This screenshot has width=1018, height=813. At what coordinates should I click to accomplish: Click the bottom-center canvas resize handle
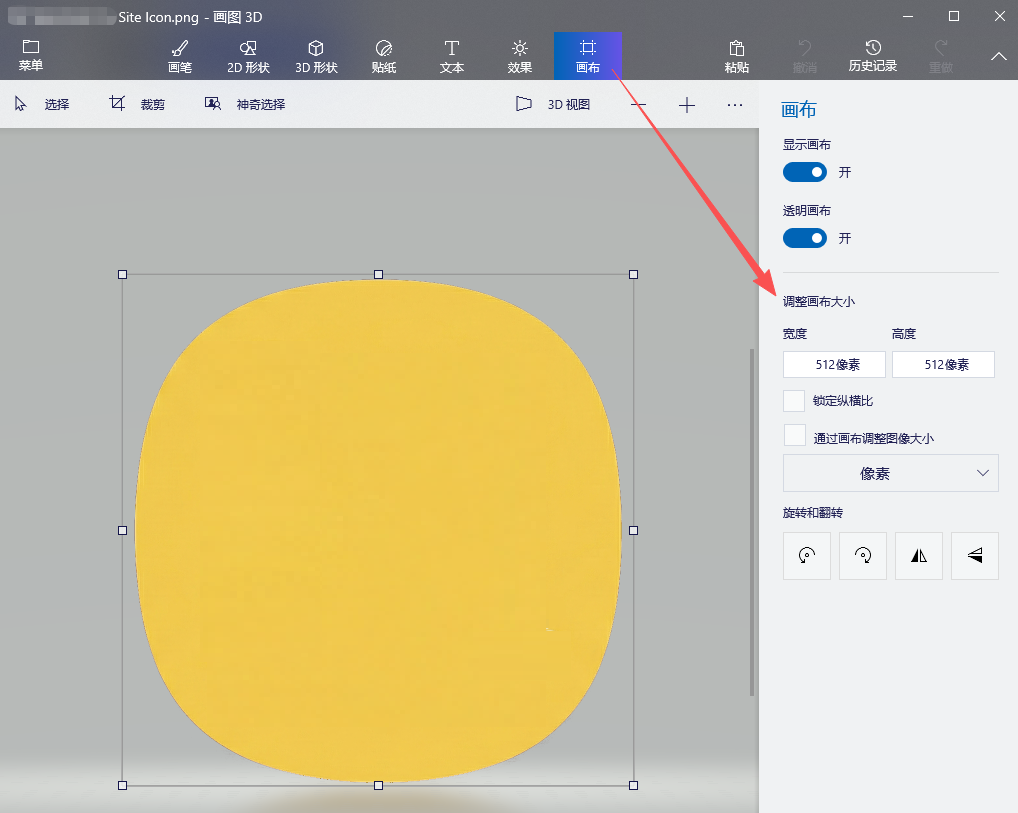379,786
